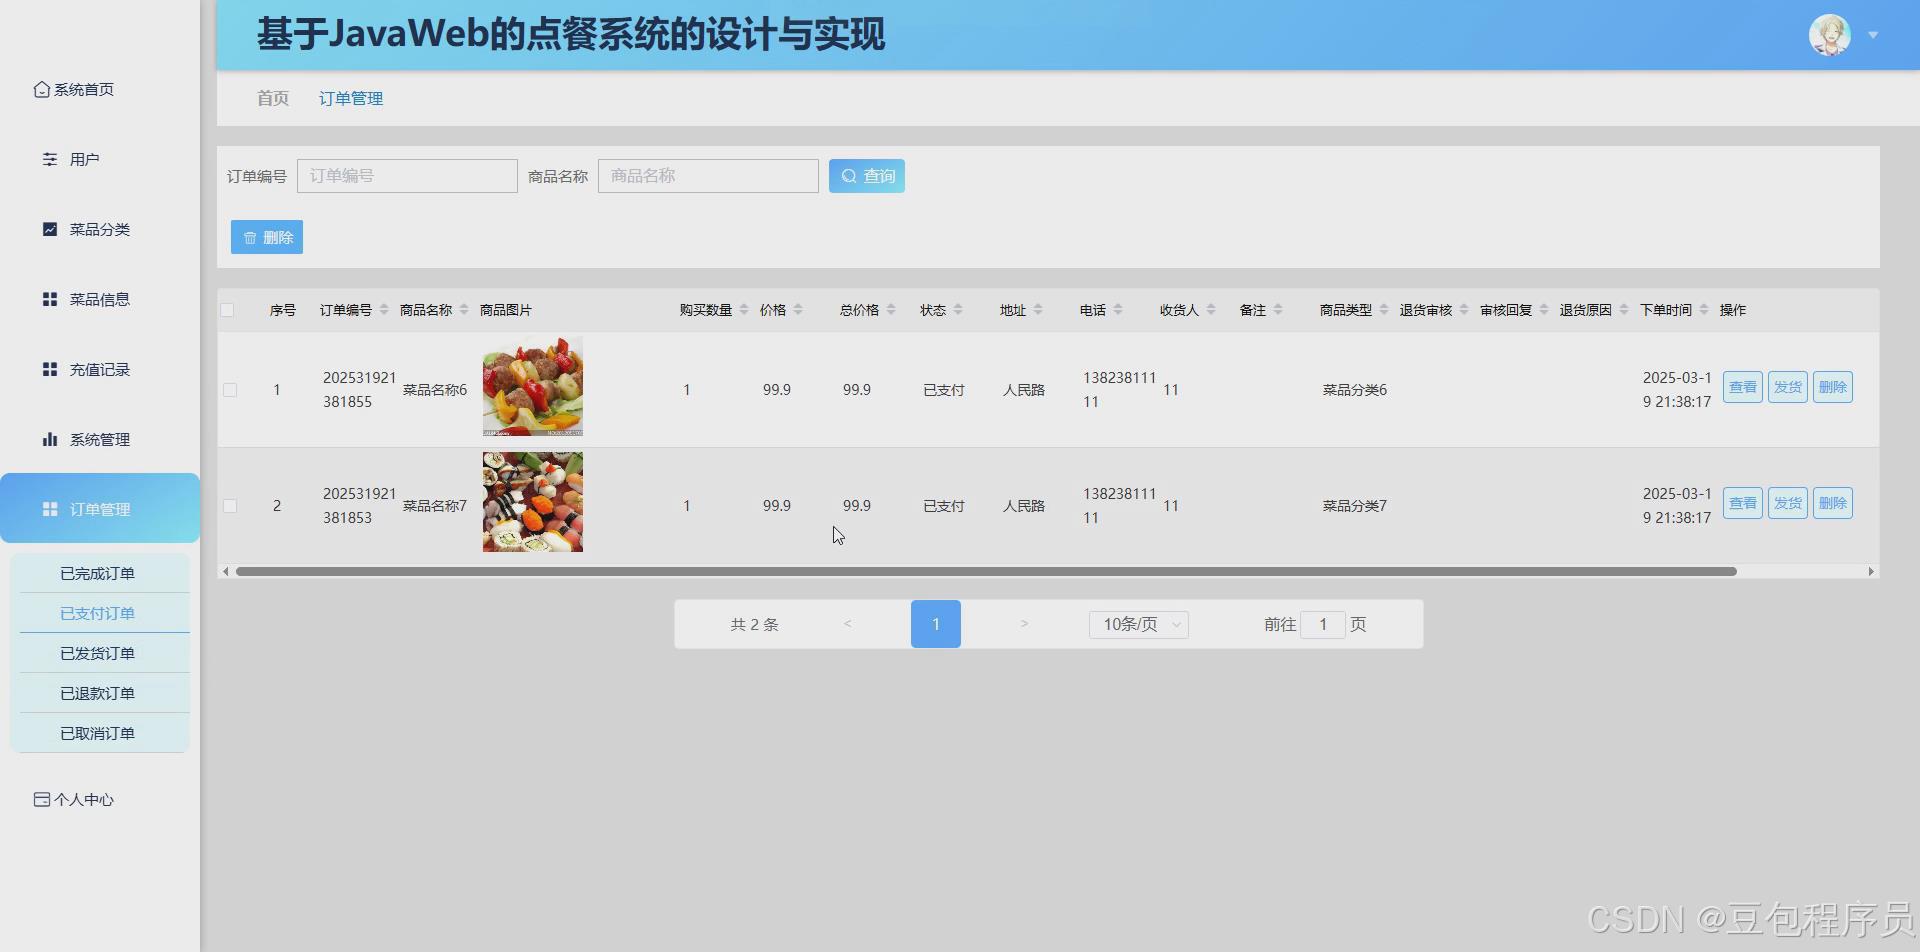Select the 系统管理 chart icon
The width and height of the screenshot is (1920, 952).
(x=49, y=438)
